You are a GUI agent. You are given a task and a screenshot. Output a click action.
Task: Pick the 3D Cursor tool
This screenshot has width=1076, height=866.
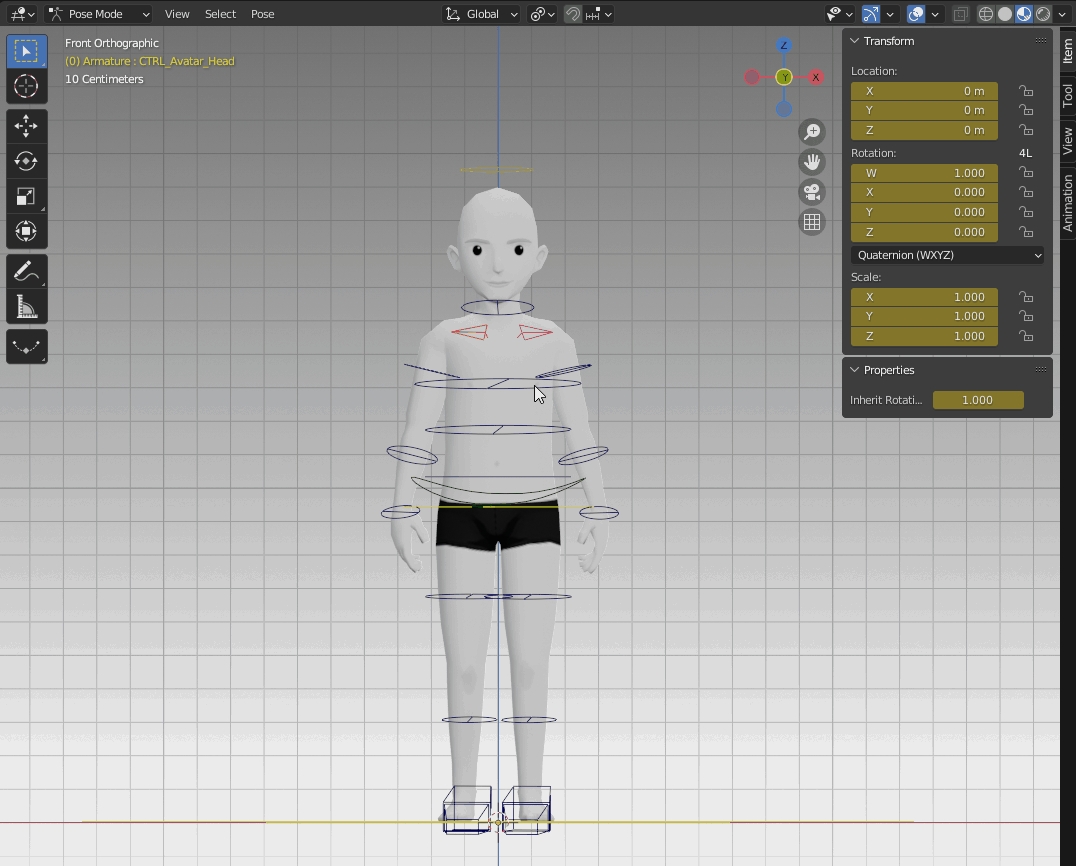click(26, 86)
